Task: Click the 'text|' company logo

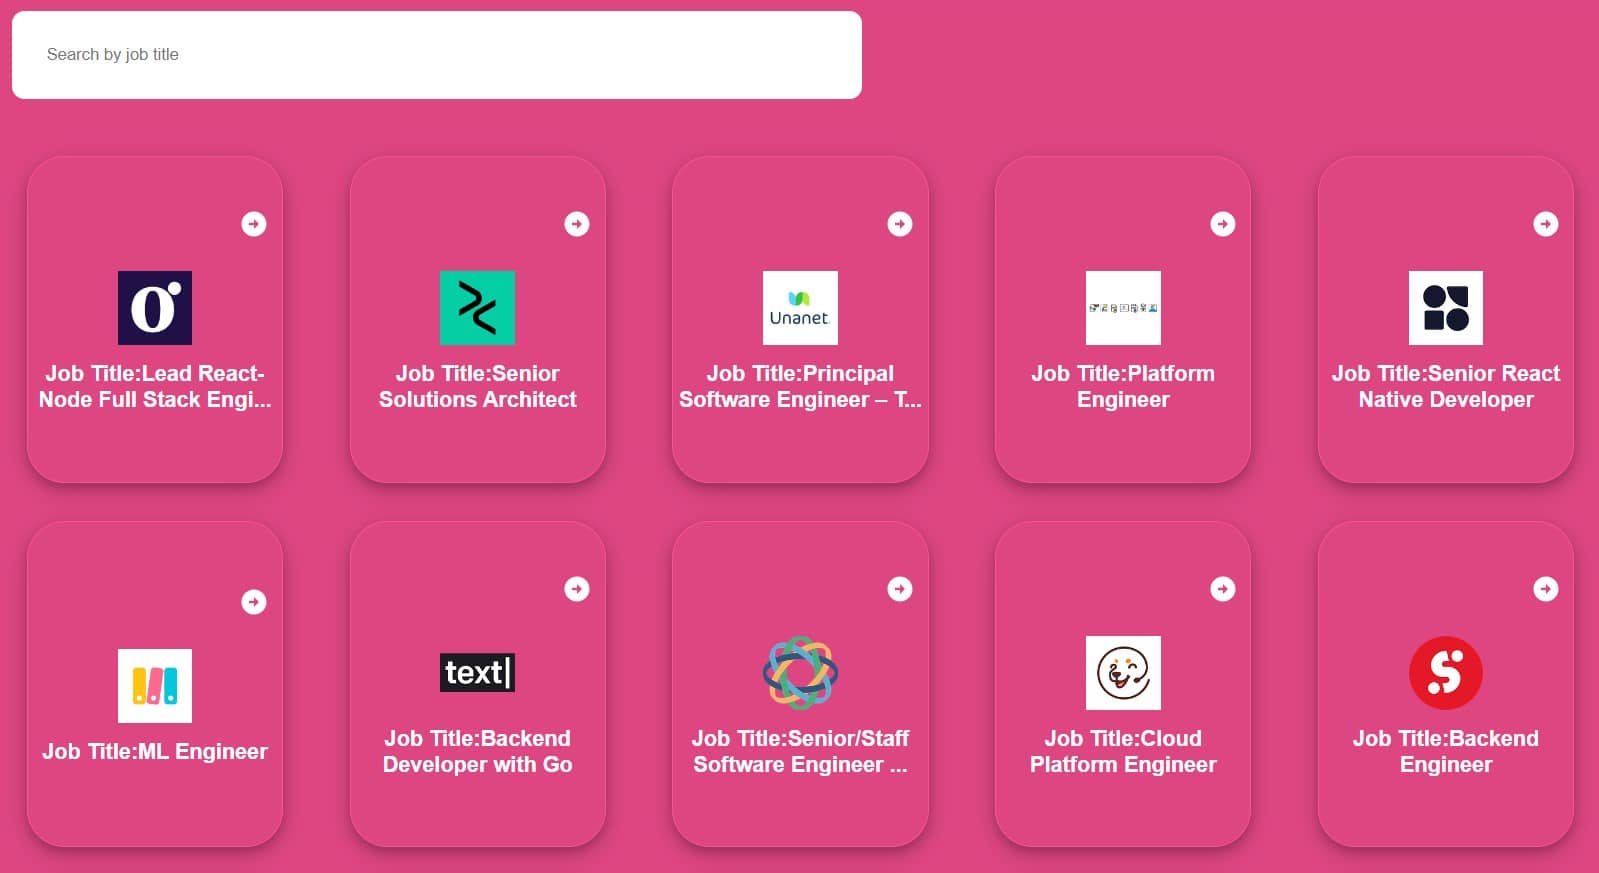Action: pyautogui.click(x=478, y=673)
